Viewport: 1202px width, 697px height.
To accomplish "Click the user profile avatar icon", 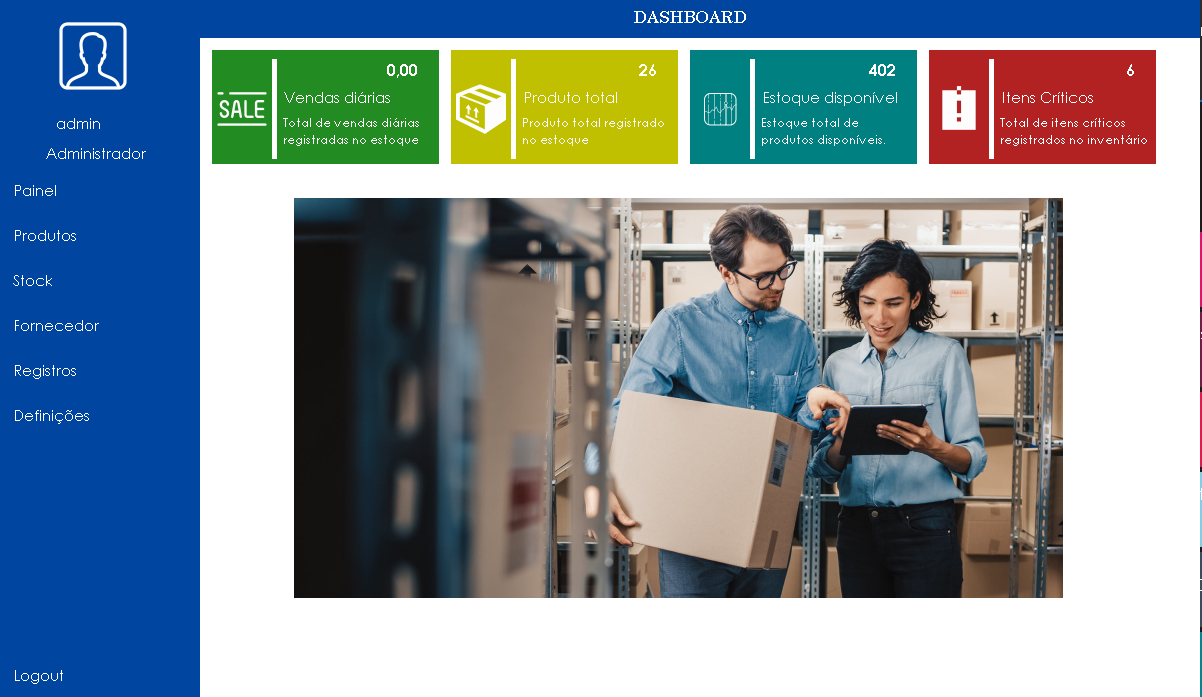I will (93, 56).
